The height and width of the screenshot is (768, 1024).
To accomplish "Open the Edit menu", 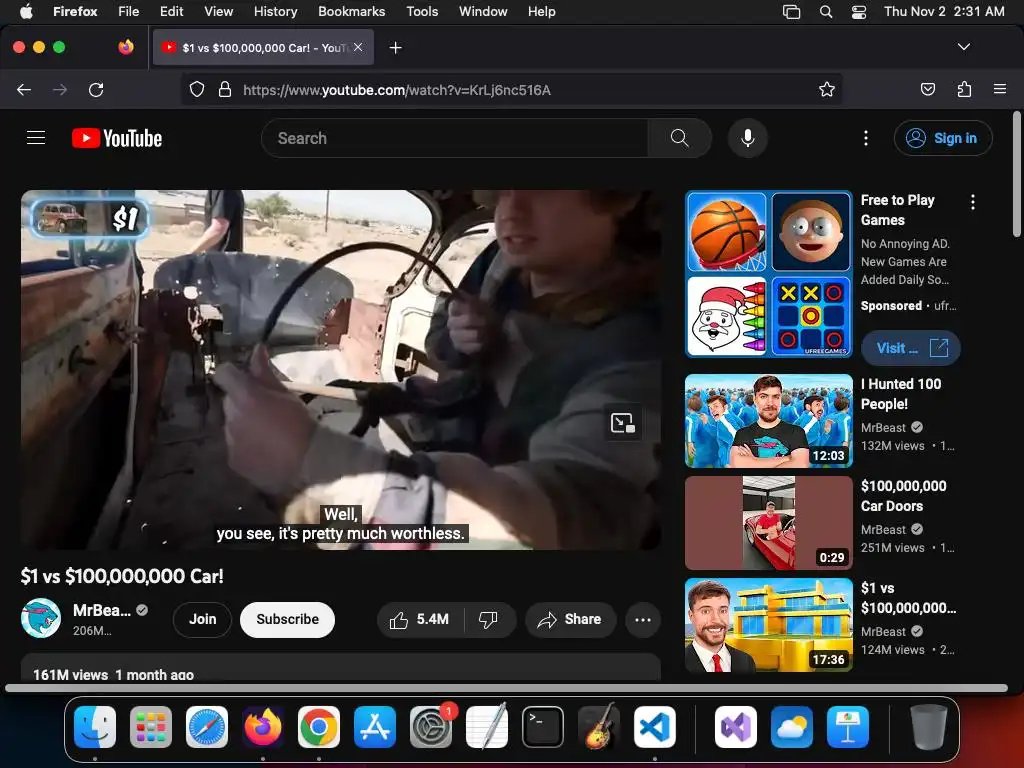I will [171, 12].
